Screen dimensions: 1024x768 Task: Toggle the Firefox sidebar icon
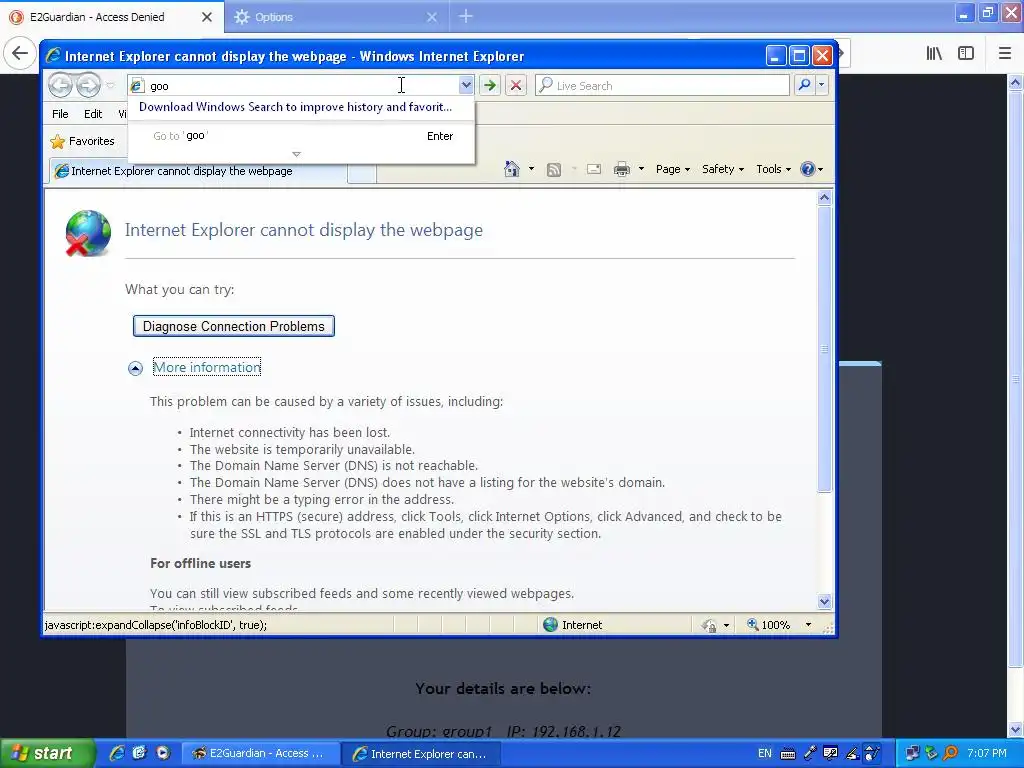(966, 54)
